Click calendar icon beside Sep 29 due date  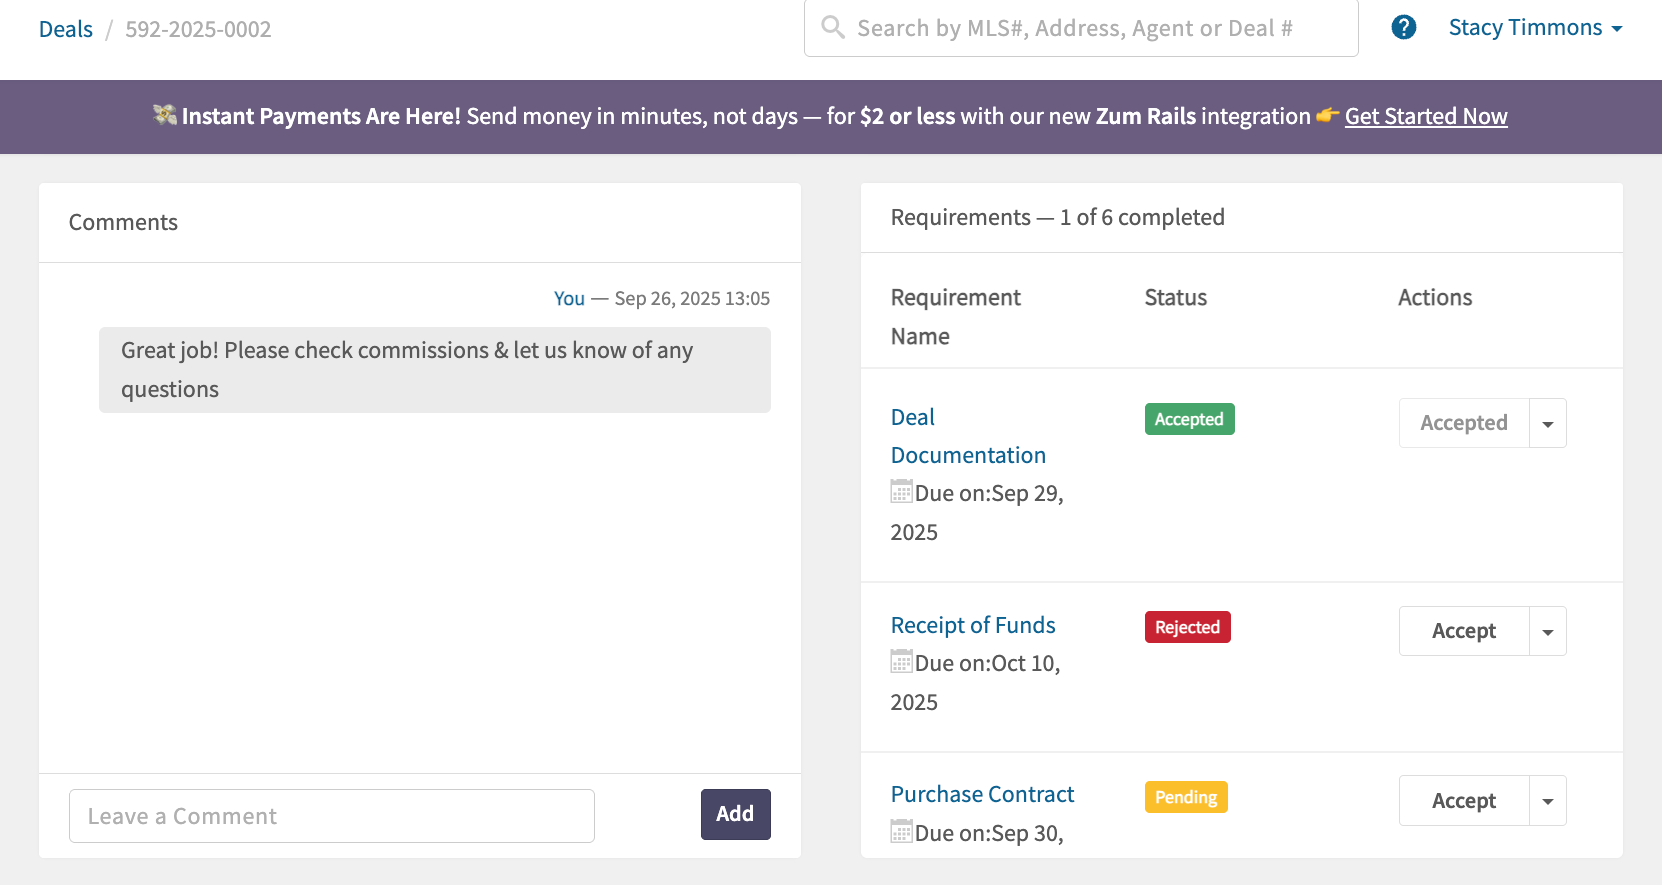click(x=901, y=492)
